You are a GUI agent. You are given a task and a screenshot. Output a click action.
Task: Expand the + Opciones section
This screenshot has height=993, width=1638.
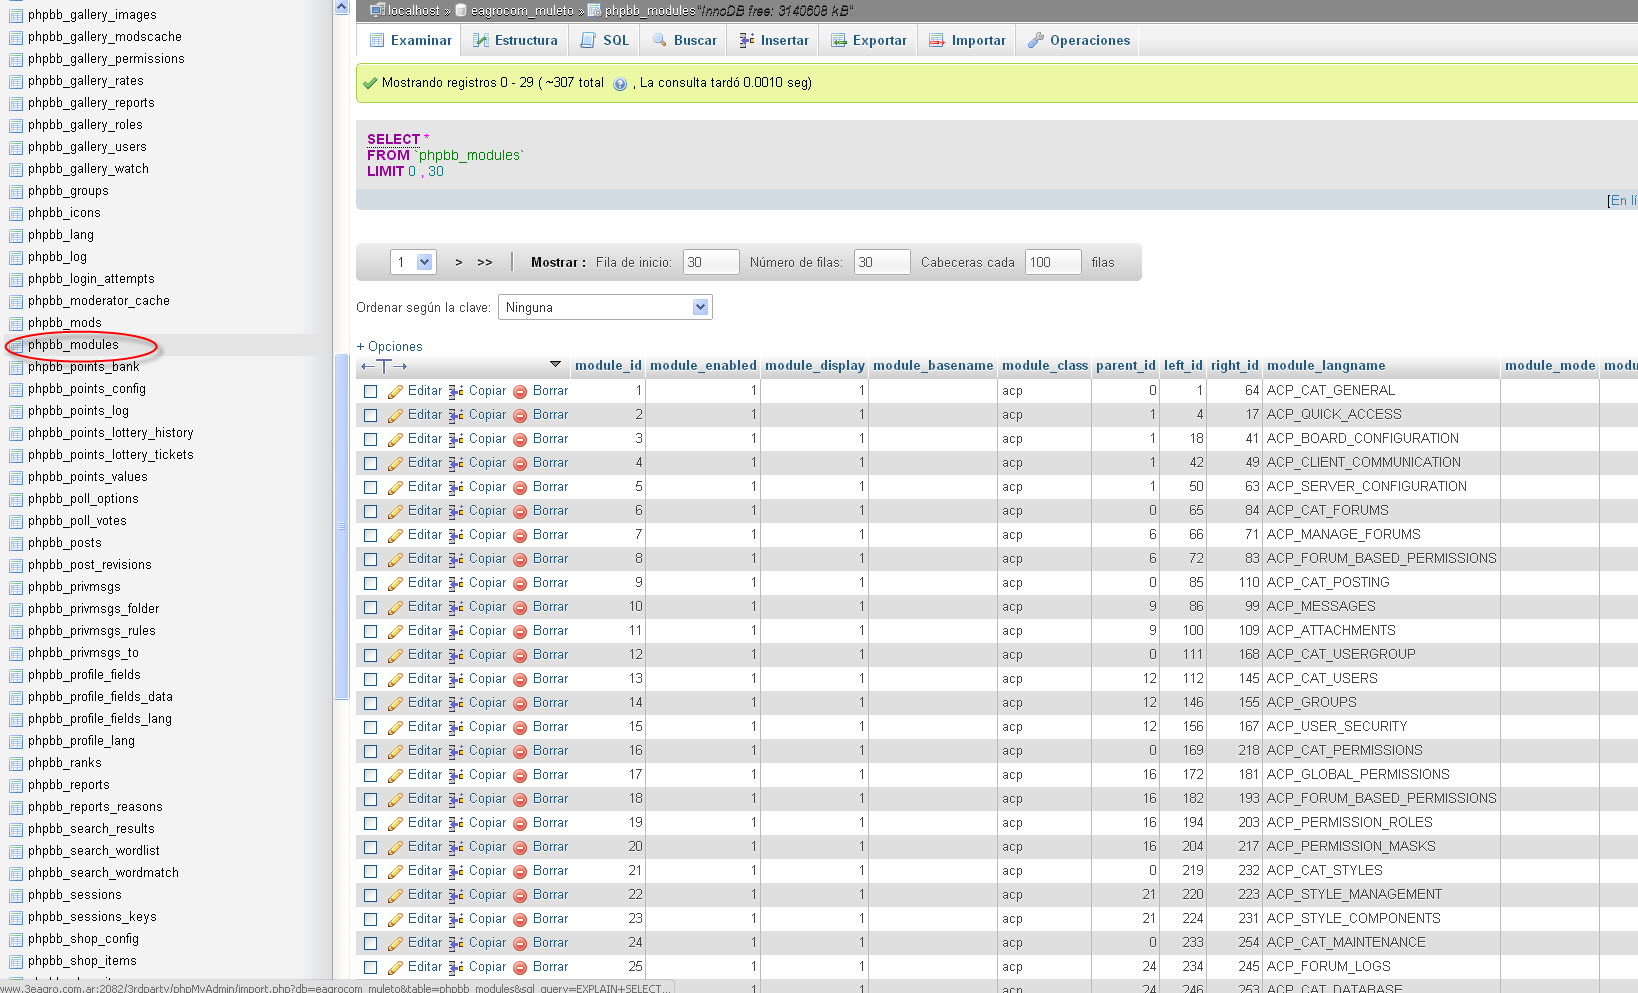[390, 347]
